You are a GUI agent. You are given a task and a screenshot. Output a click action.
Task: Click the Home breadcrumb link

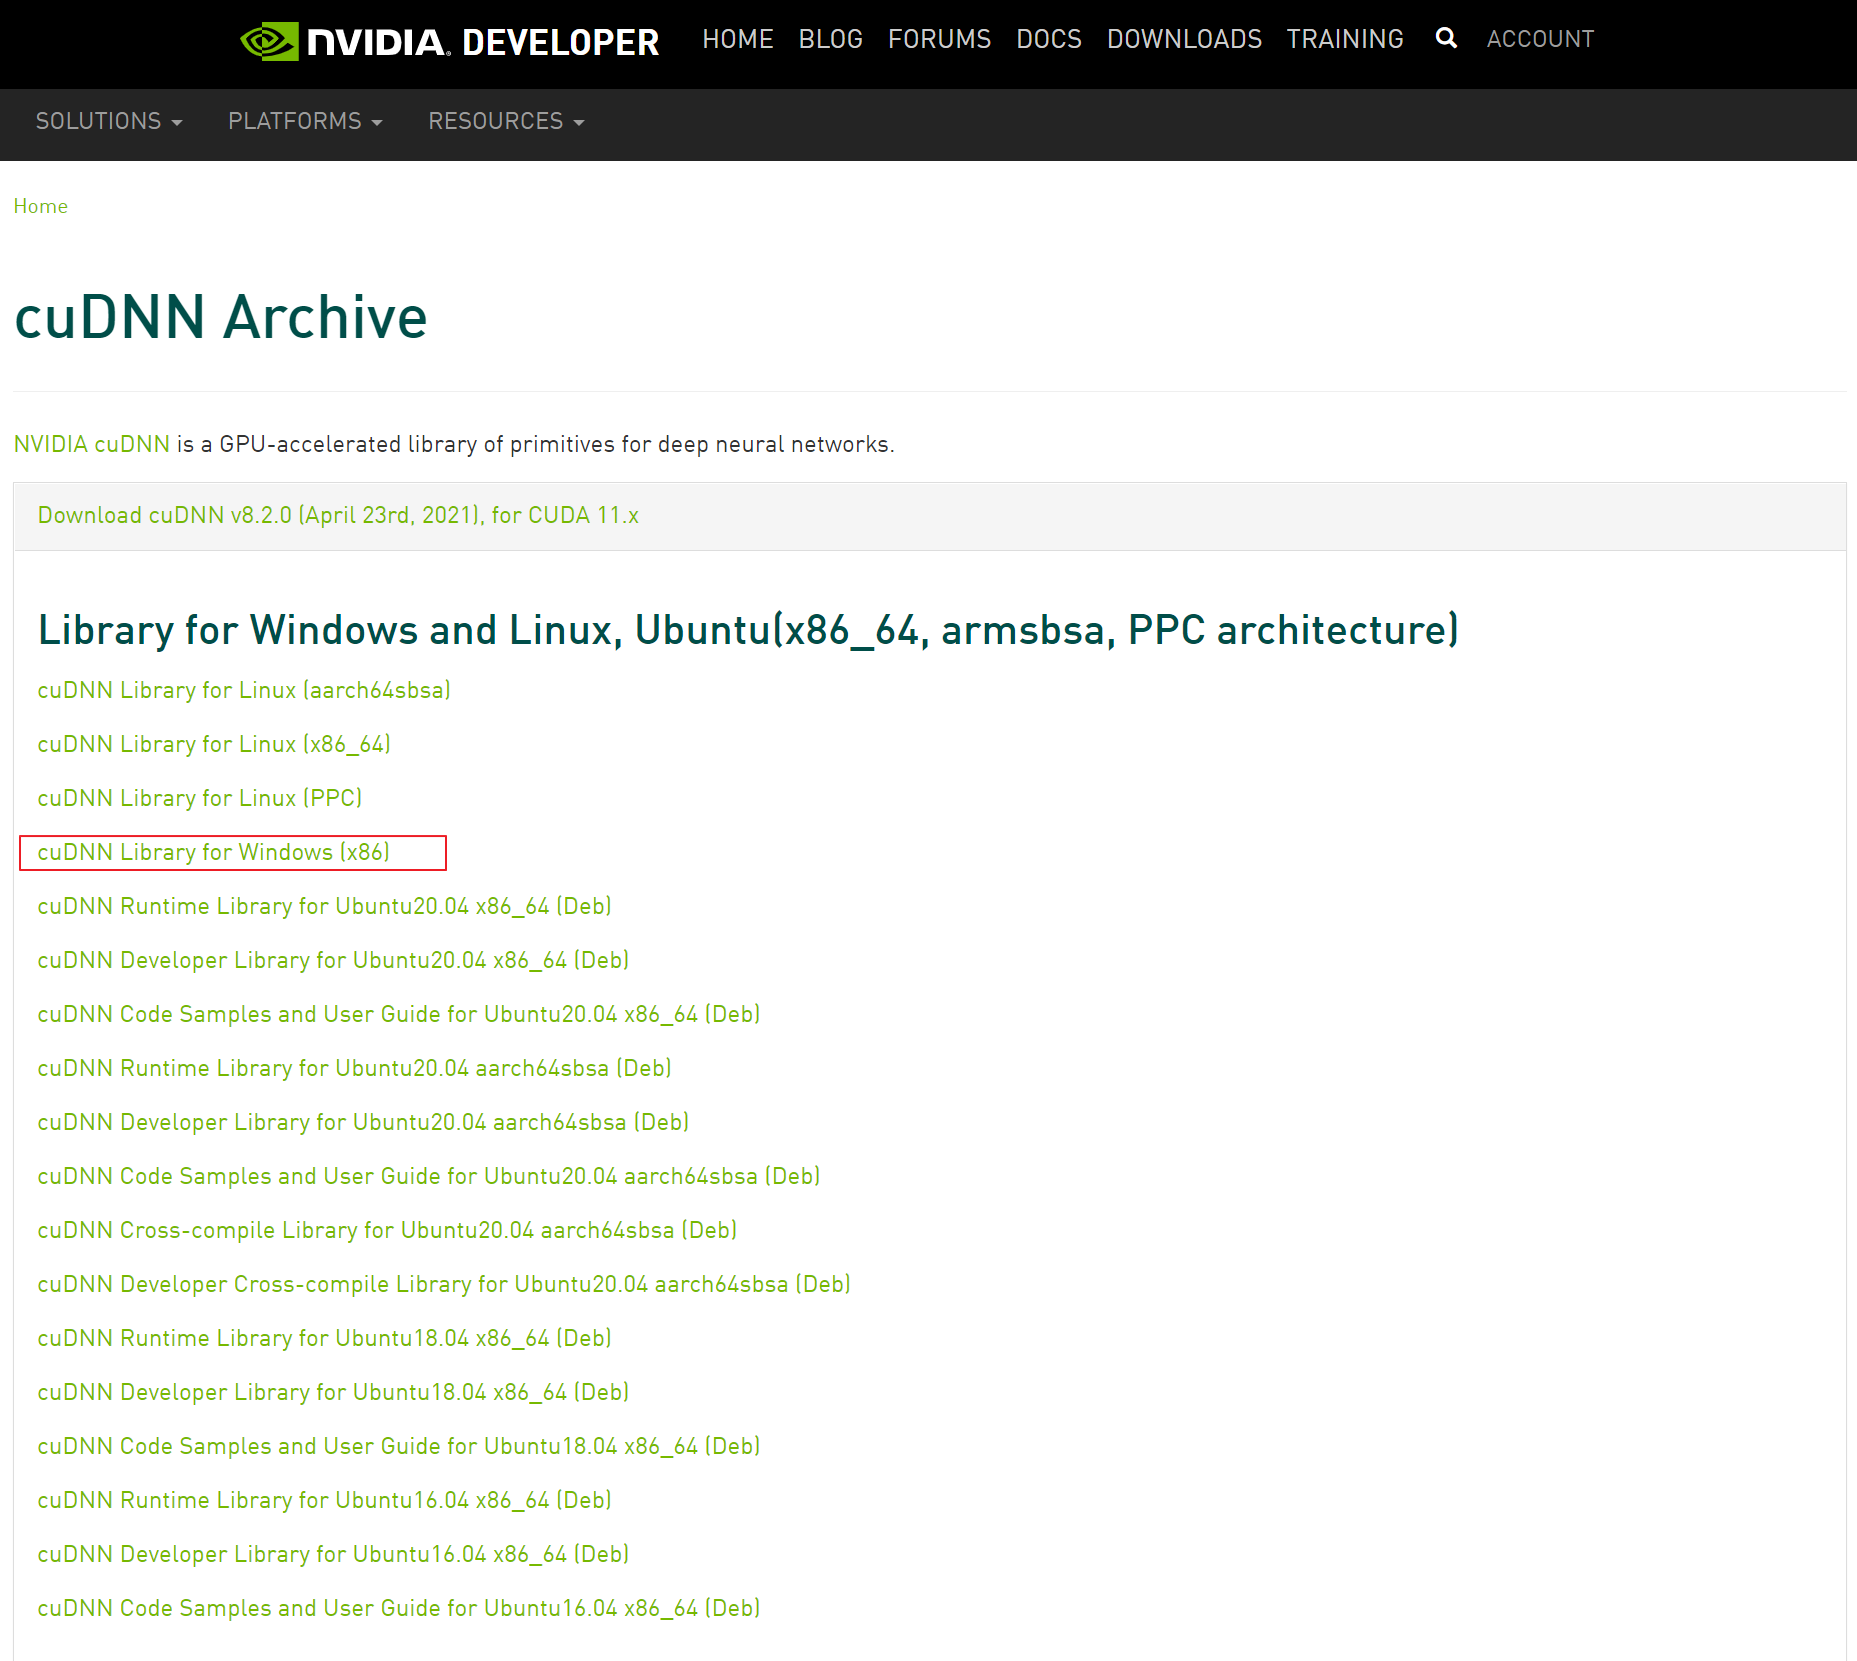(41, 206)
